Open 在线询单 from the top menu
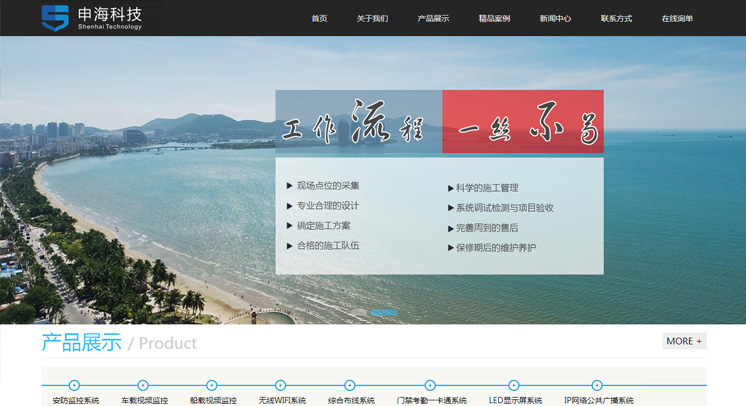This screenshot has width=746, height=406. point(677,19)
